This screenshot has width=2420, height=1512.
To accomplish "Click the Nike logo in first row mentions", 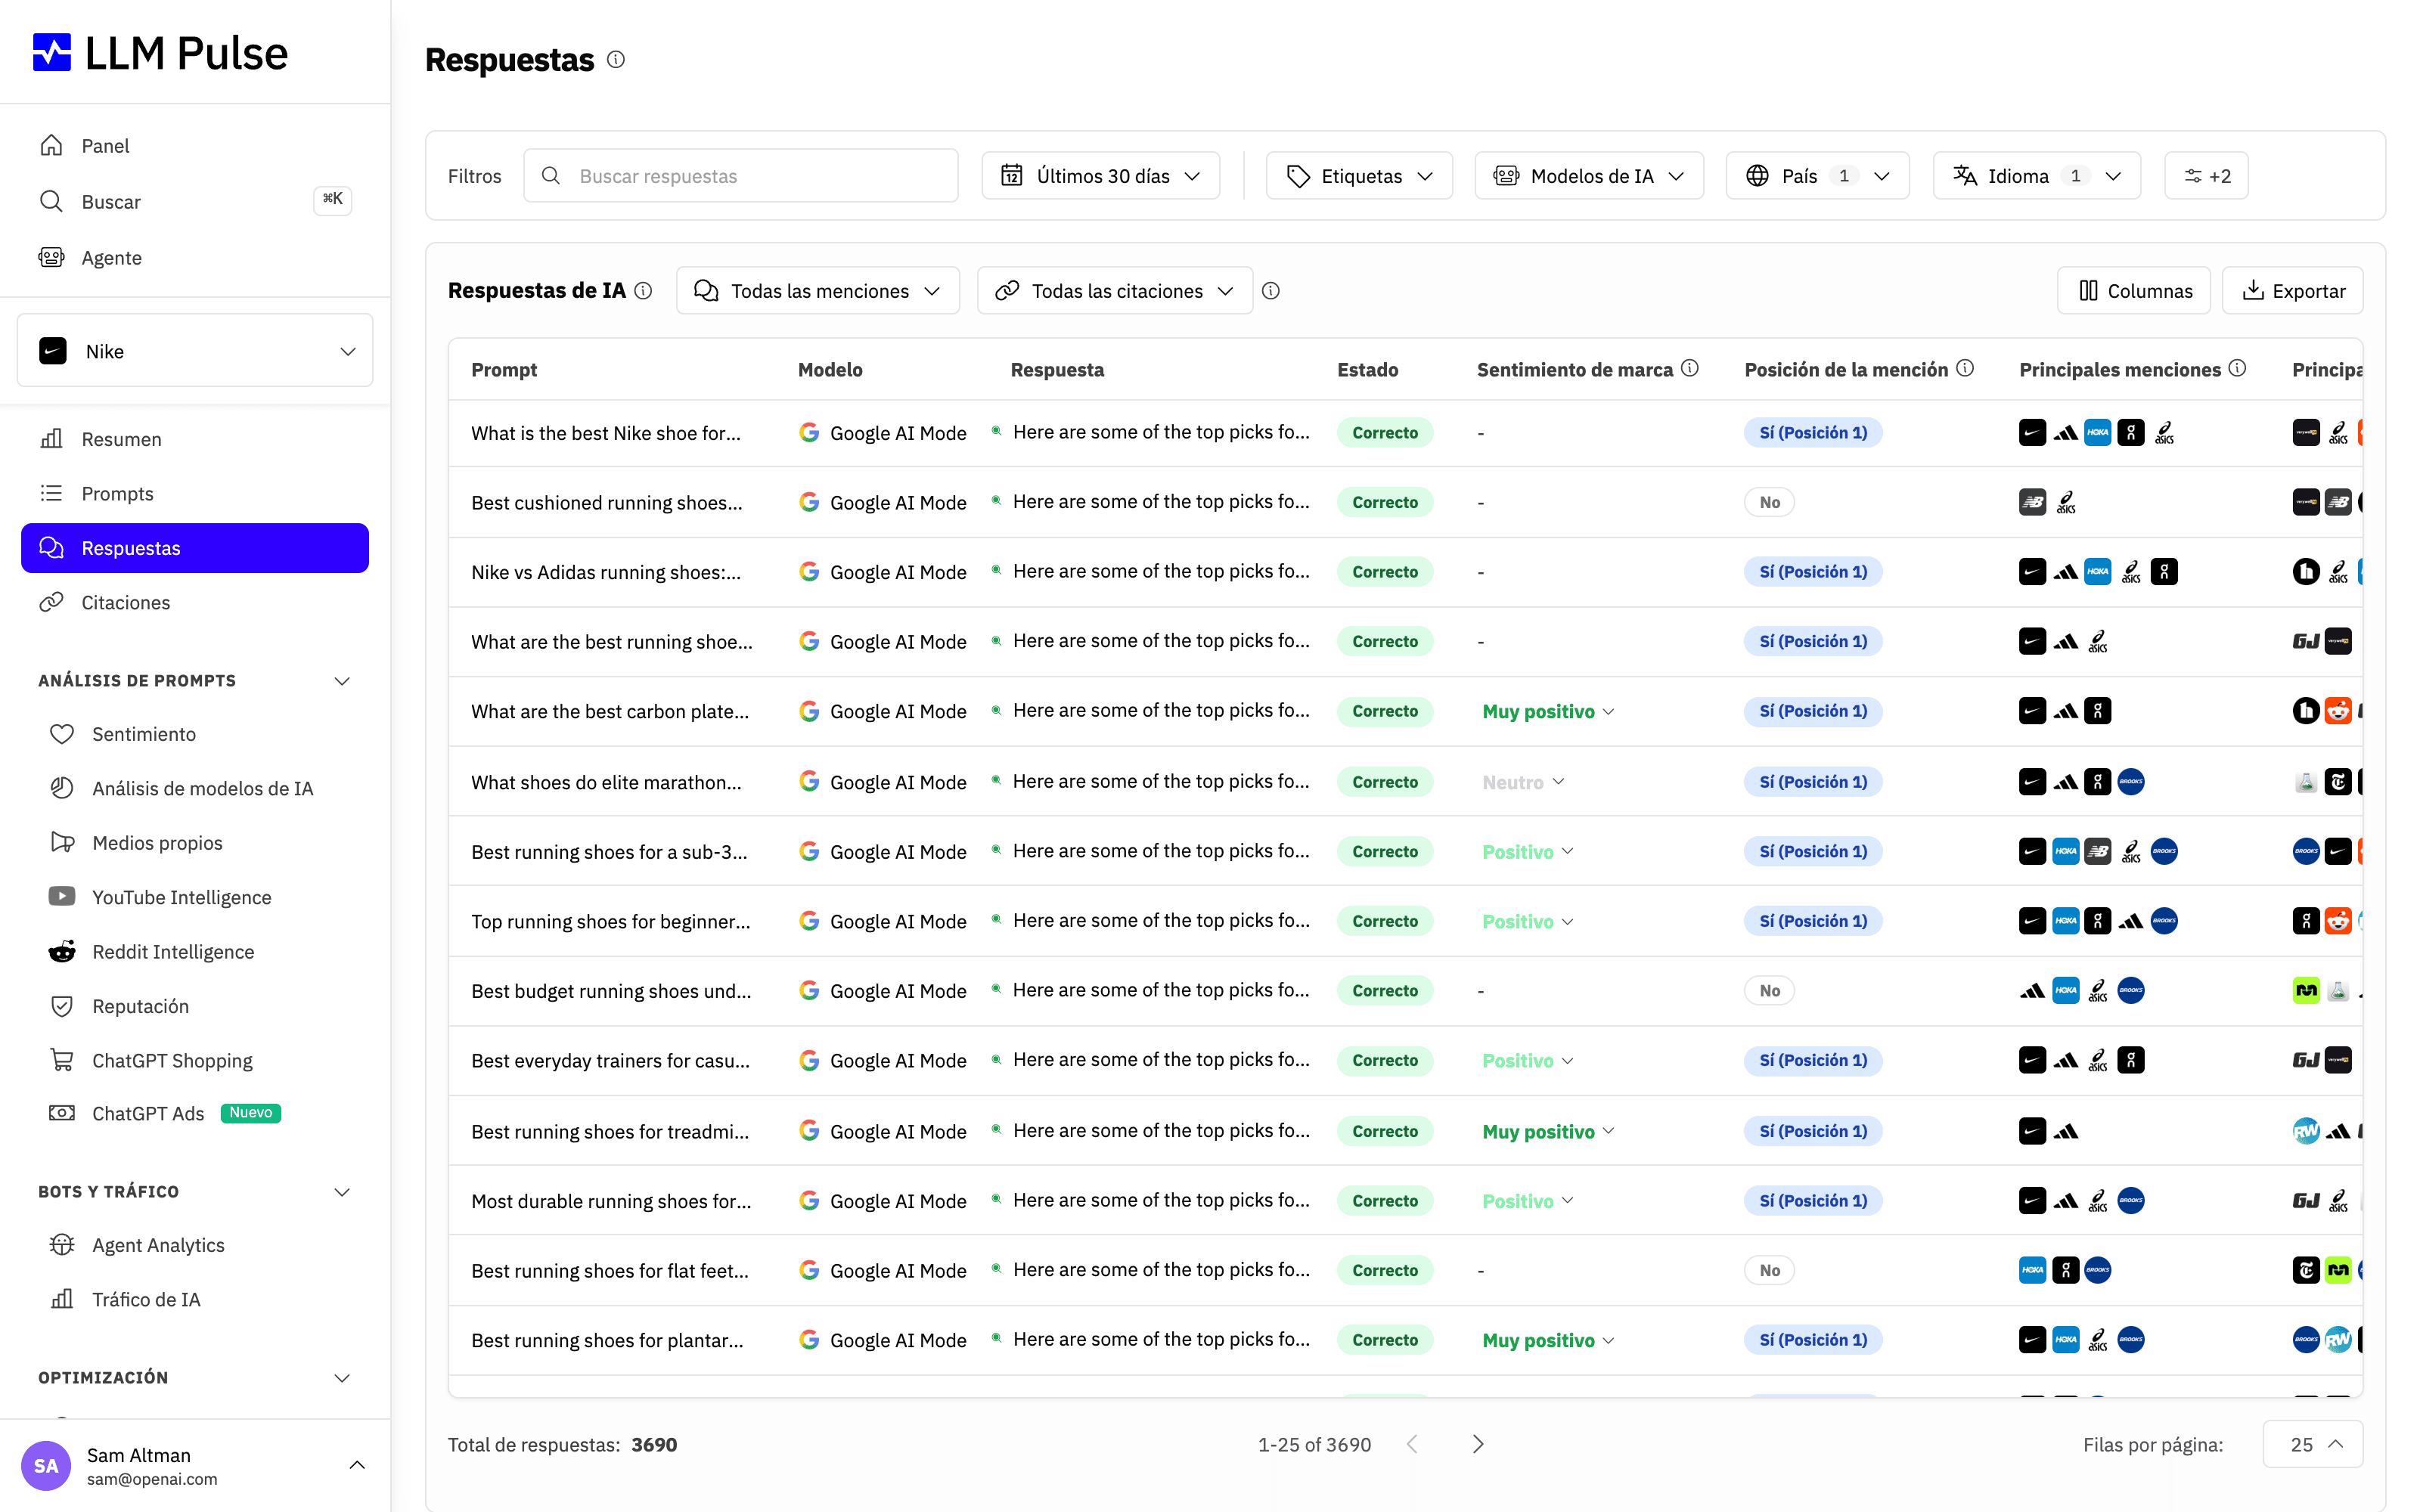I will point(2032,433).
